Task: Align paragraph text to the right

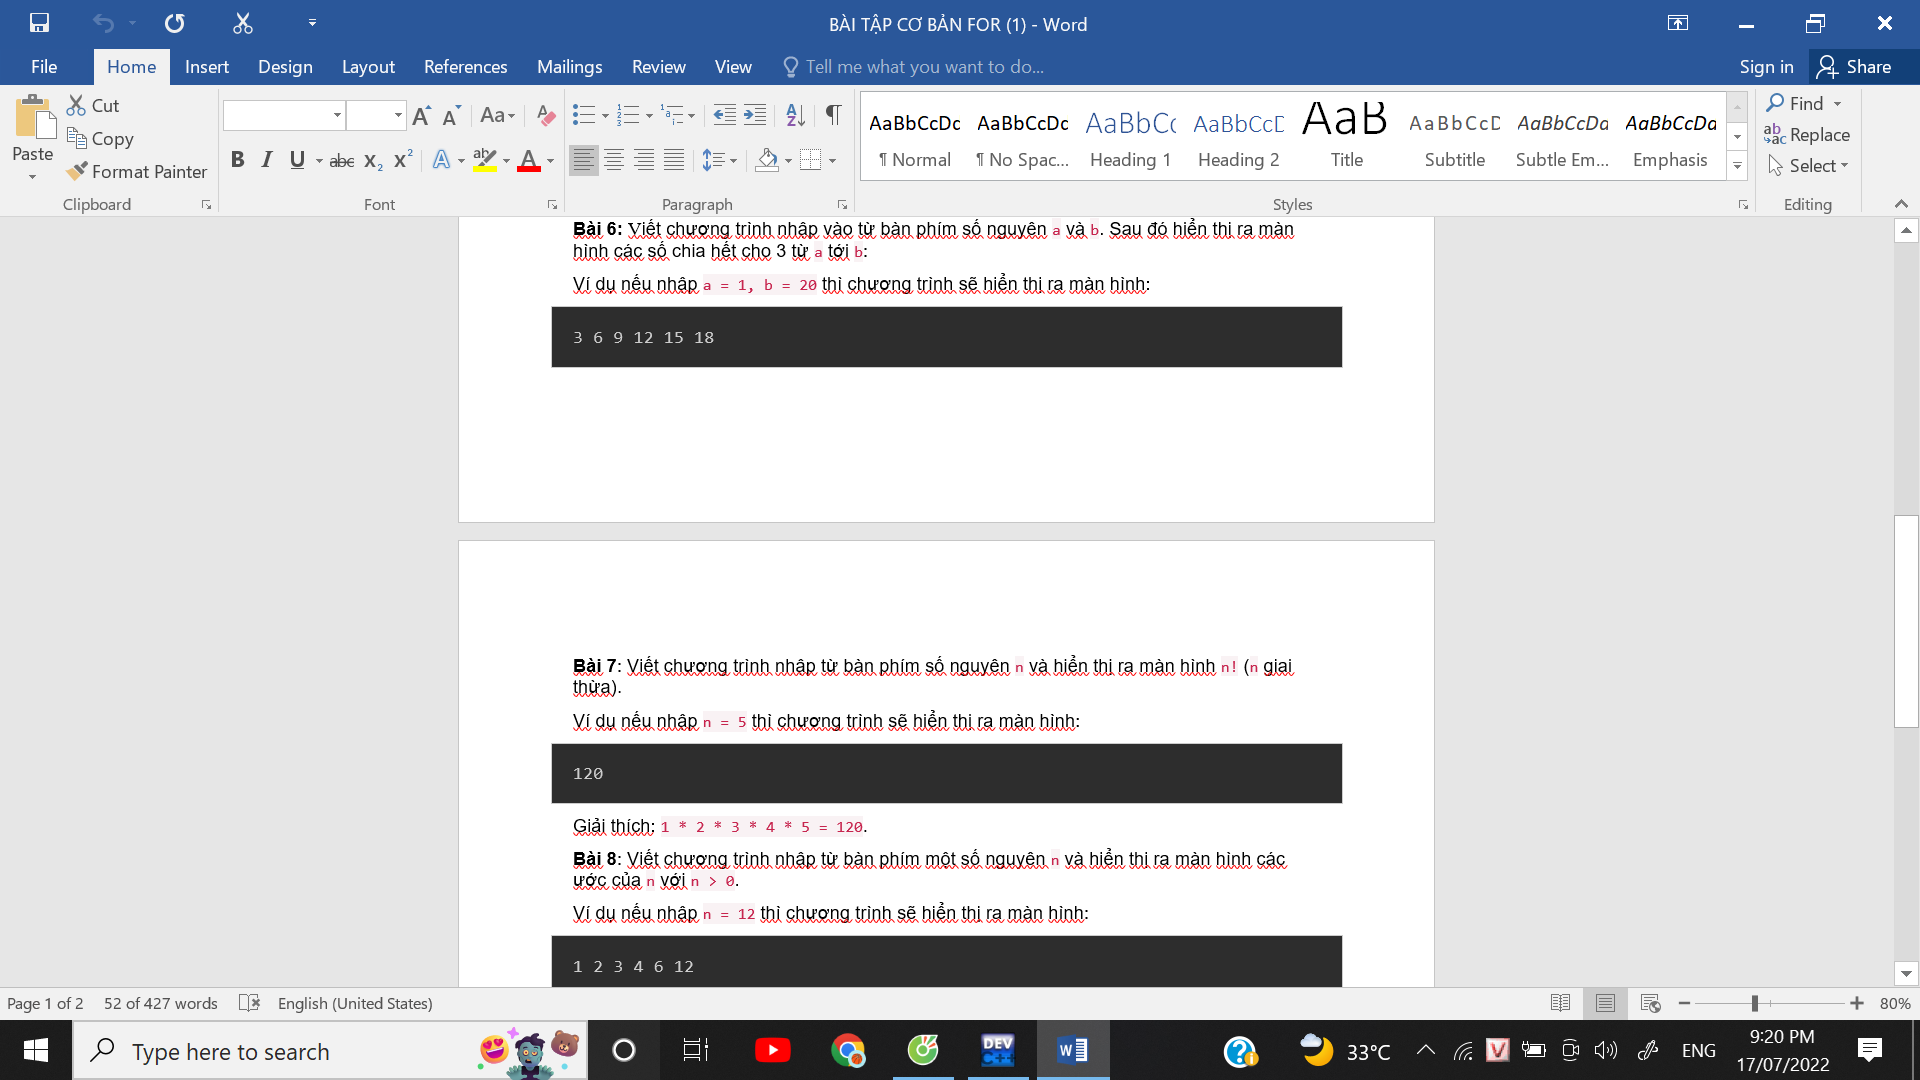Action: click(644, 160)
